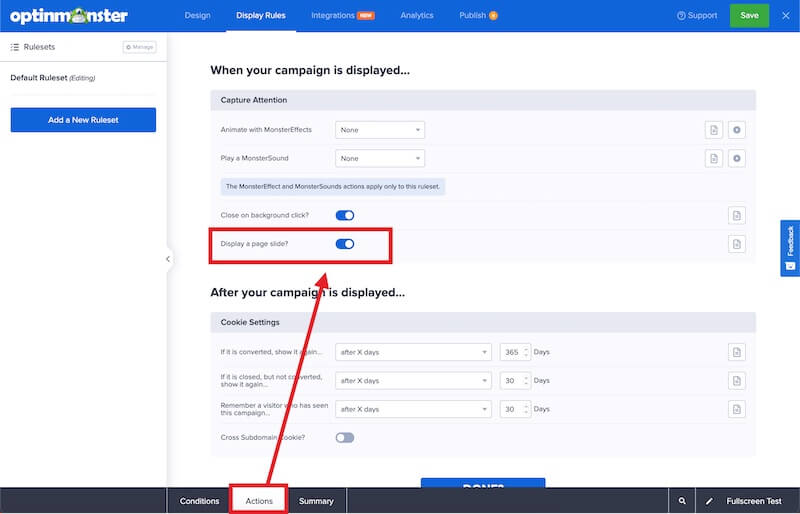Open Animate with MonsterEffects dropdown

pyautogui.click(x=380, y=130)
